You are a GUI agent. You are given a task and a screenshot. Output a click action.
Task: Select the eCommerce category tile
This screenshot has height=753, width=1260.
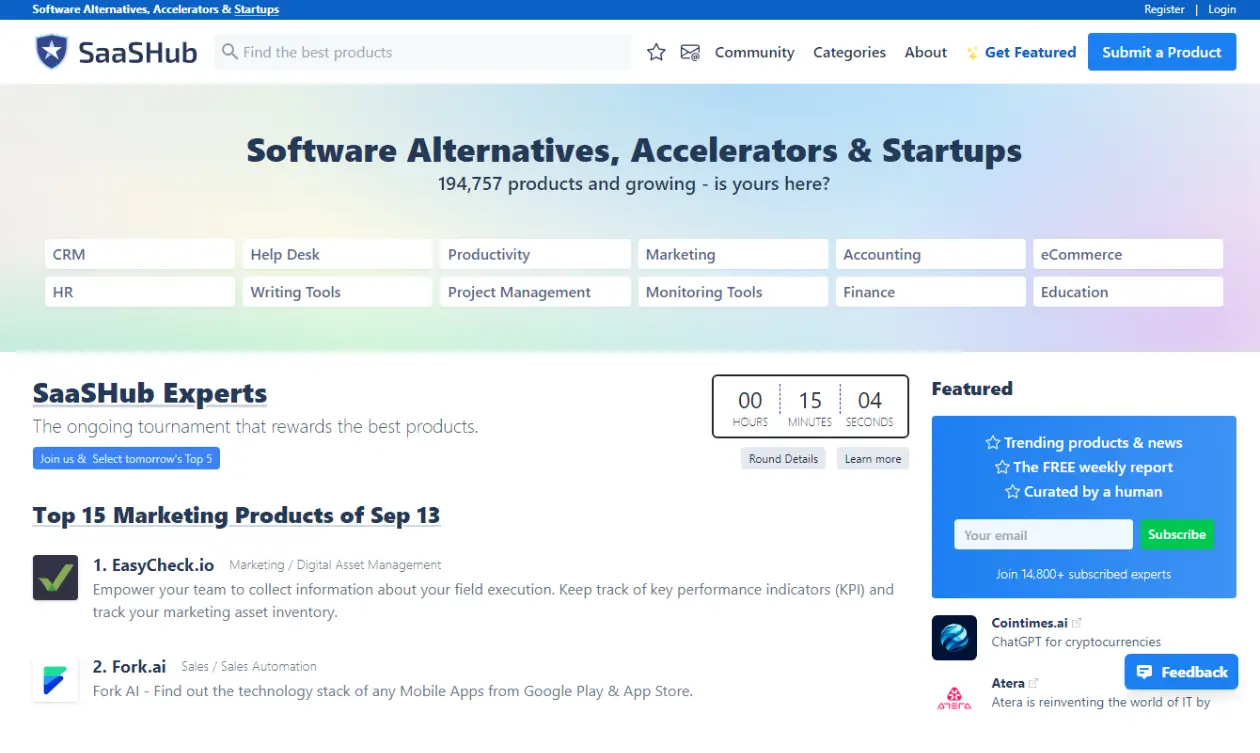click(1128, 254)
